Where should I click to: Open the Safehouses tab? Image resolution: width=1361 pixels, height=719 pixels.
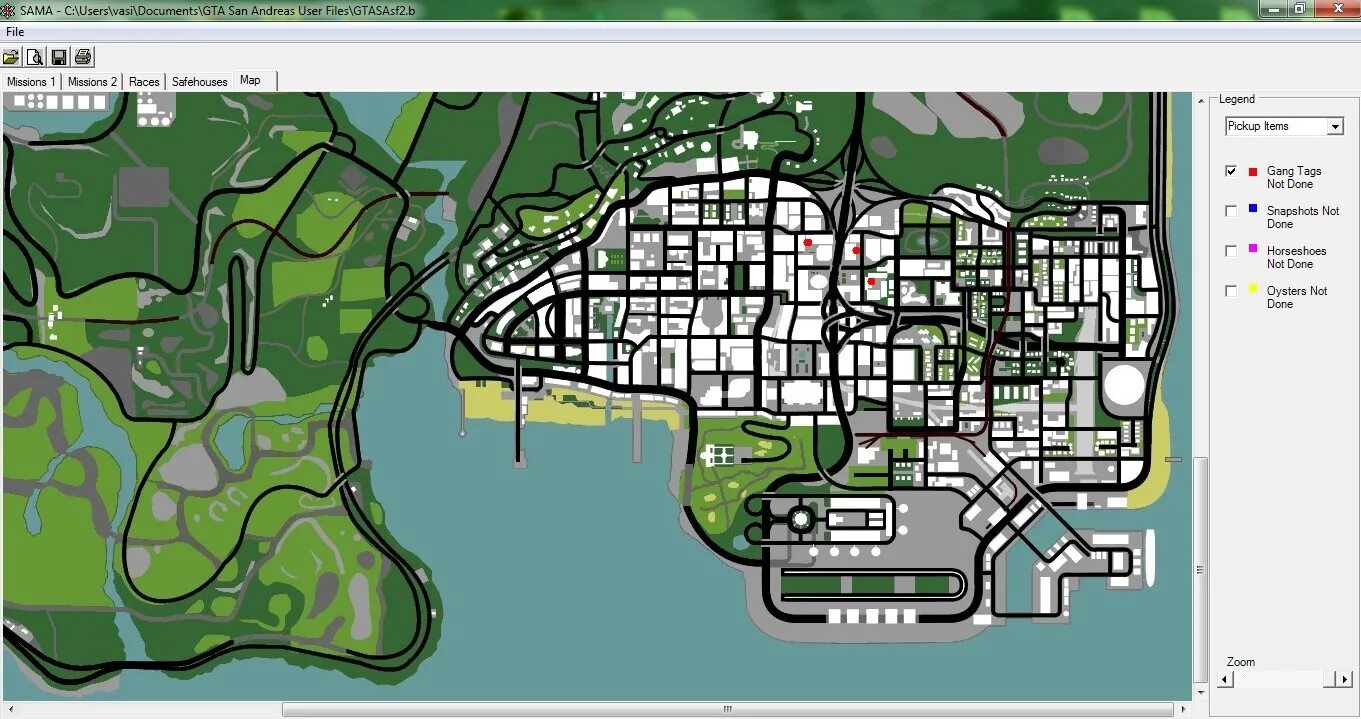click(200, 82)
